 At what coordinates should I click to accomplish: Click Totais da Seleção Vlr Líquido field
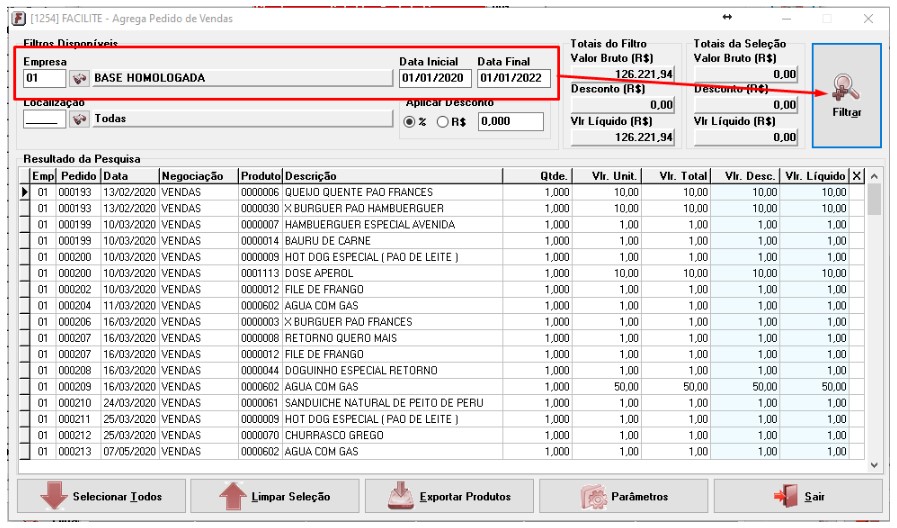[x=745, y=137]
